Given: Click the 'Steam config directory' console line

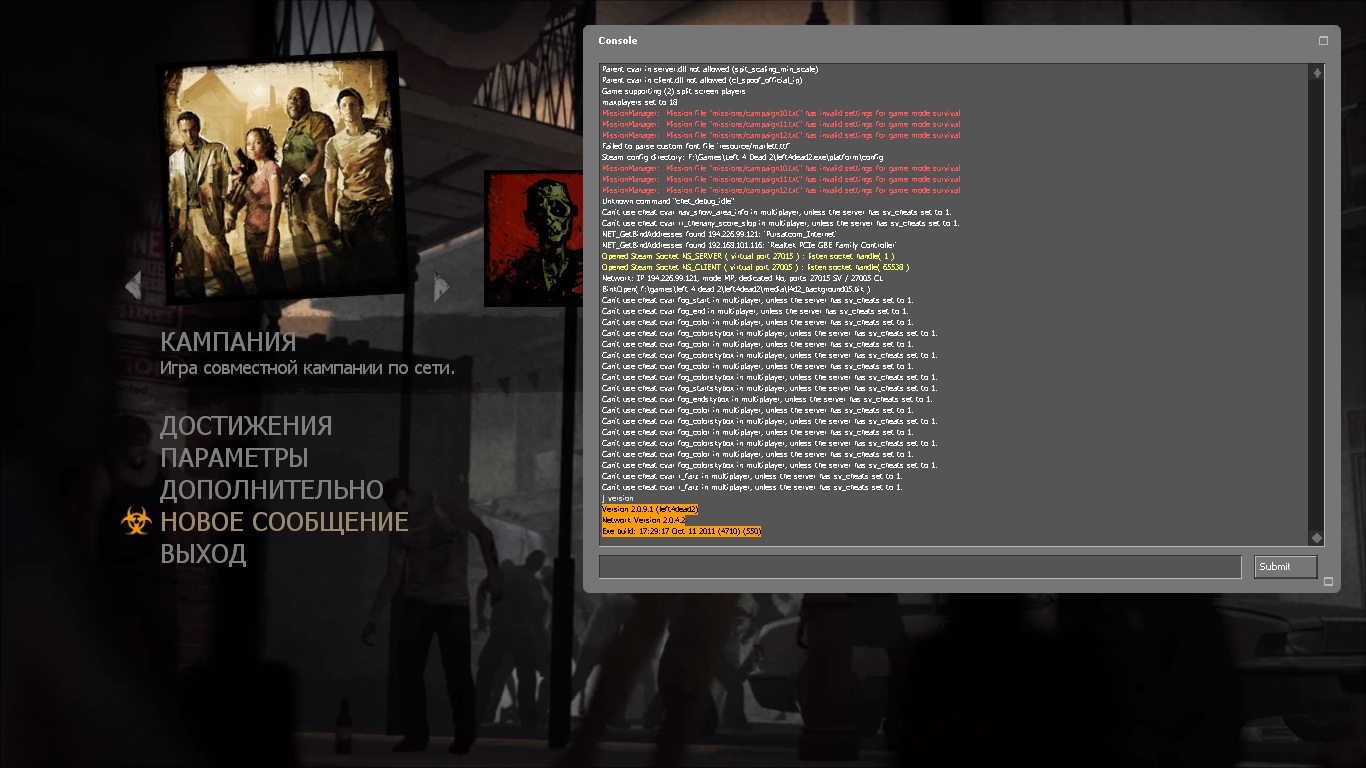Looking at the screenshot, I should (x=743, y=157).
